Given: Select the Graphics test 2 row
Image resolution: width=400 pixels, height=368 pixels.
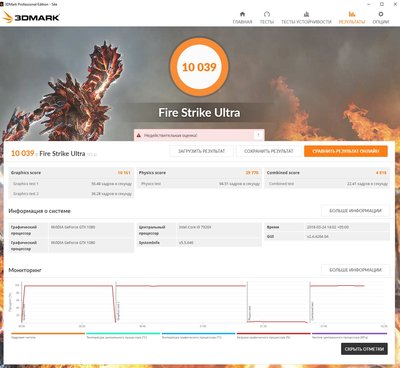Looking at the screenshot, I should click(71, 194).
